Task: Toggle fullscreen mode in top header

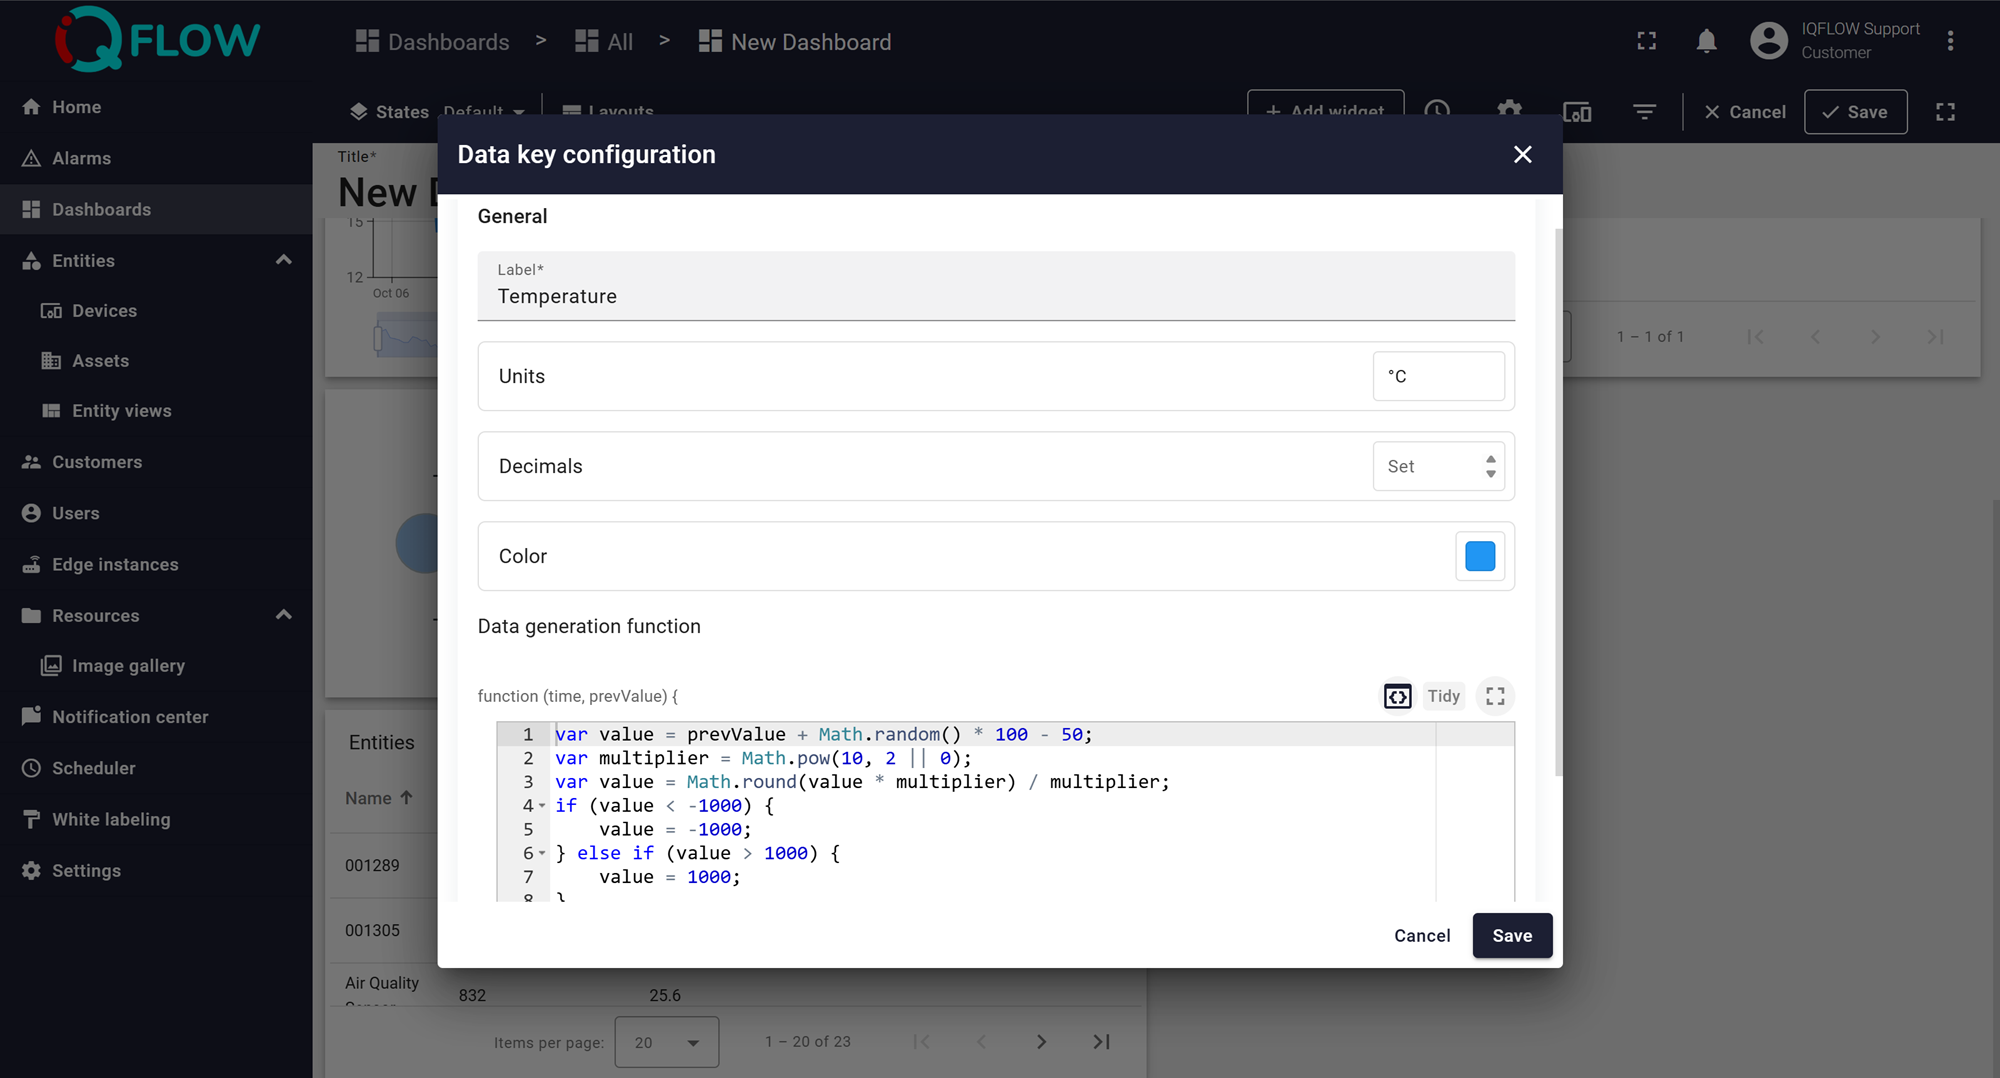Action: tap(1646, 41)
